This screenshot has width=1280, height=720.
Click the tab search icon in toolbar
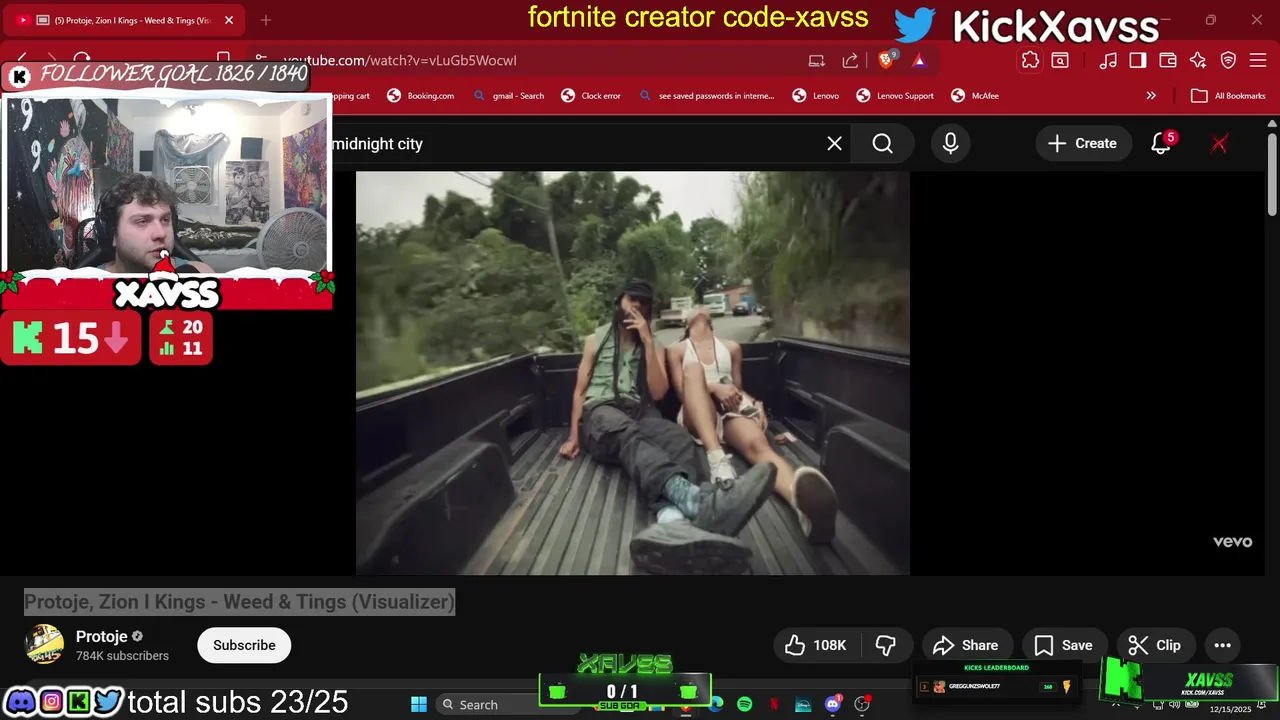(1060, 60)
